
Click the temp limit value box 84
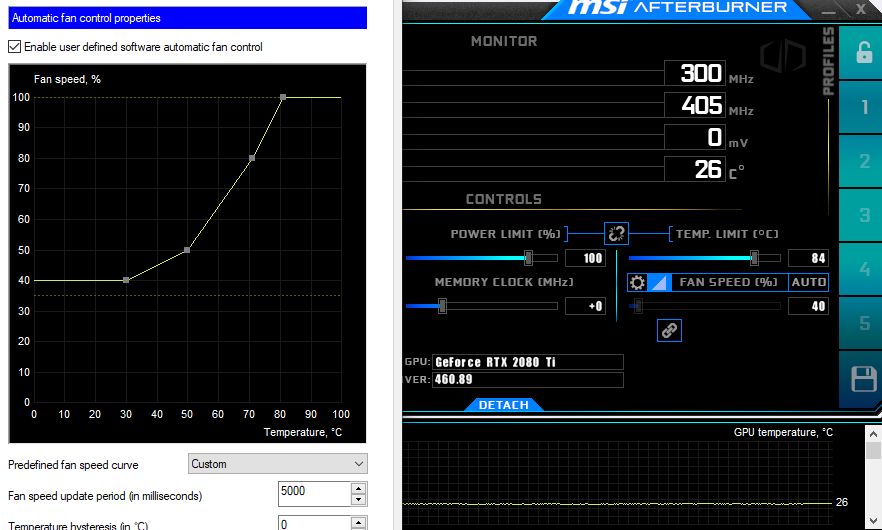[x=808, y=258]
